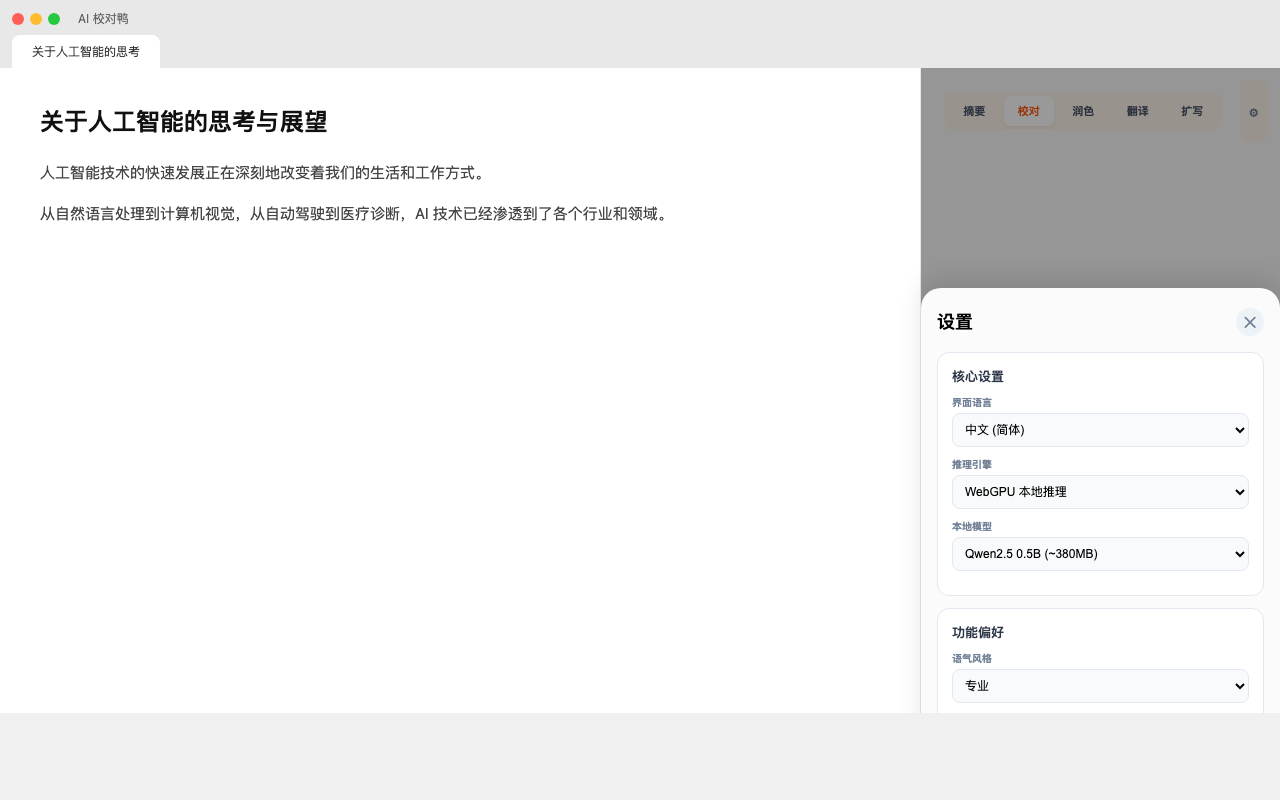
Task: Select the 关于人工智能的思考 document tab
Action: 86,52
